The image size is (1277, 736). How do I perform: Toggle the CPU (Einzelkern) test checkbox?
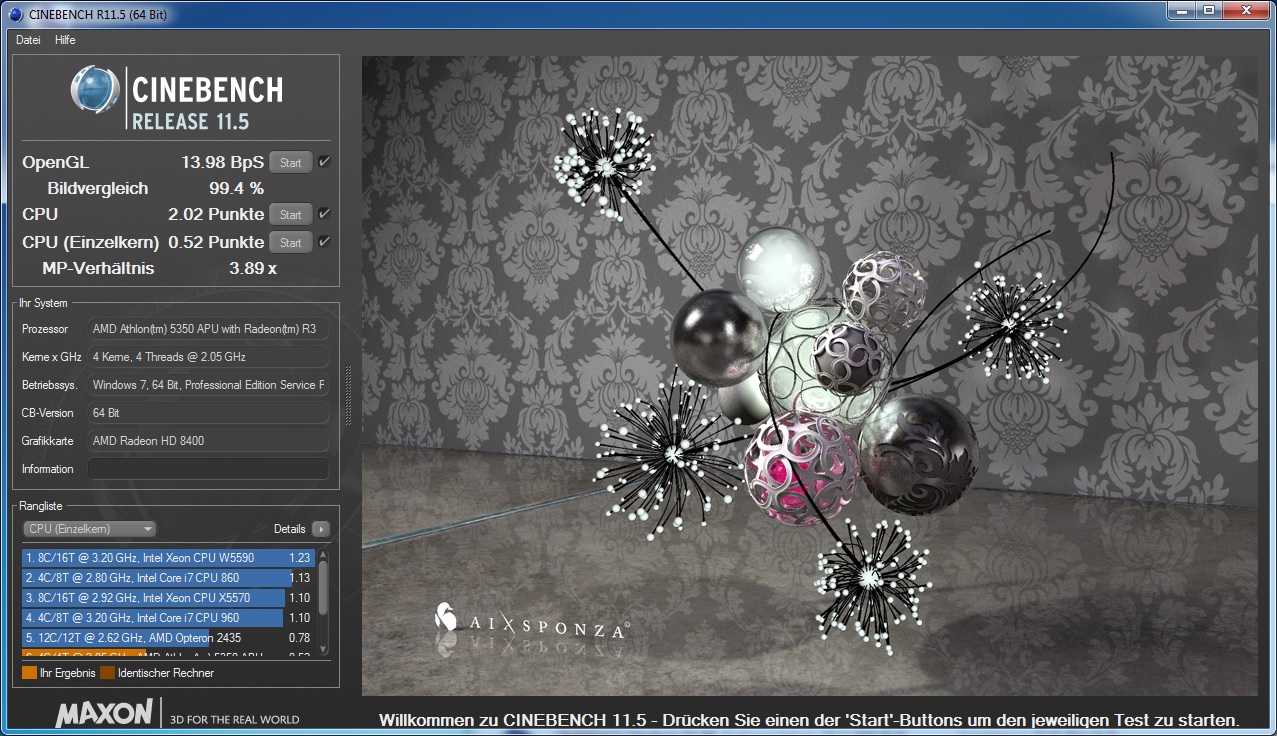click(x=325, y=242)
